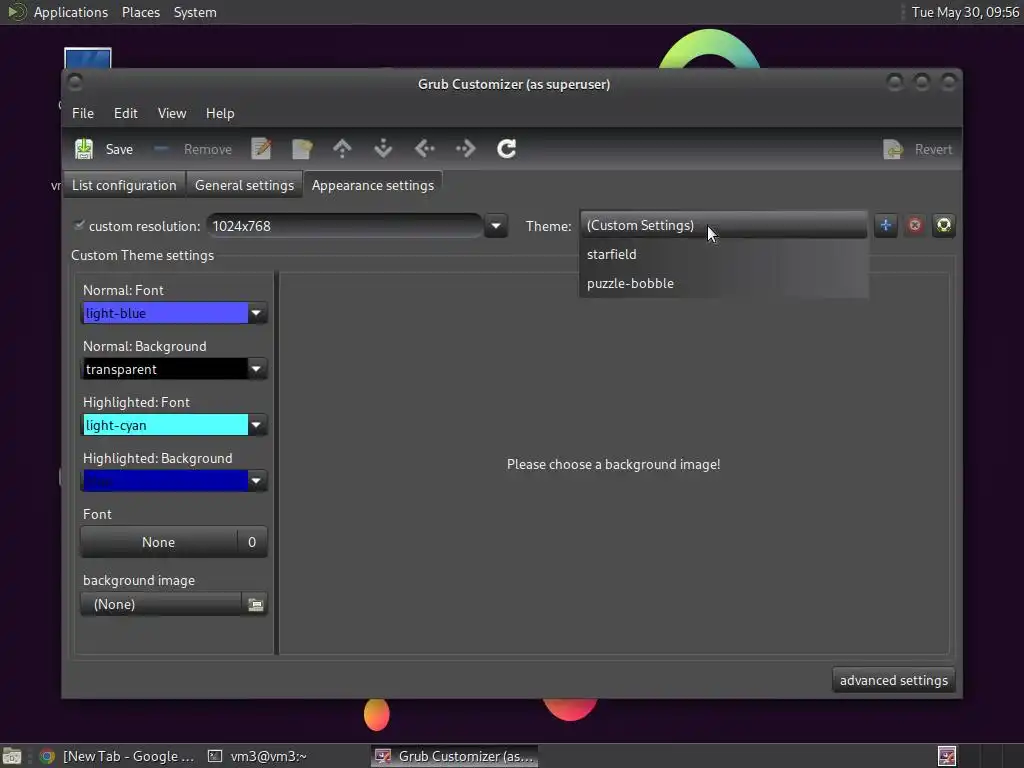Click the light-blue font color swatch
The image size is (1024, 768).
165,313
